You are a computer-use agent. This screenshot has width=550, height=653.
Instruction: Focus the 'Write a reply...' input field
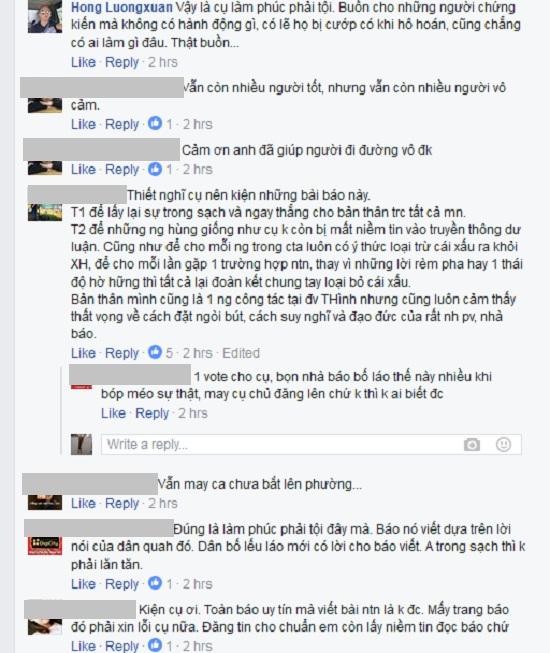click(311, 444)
